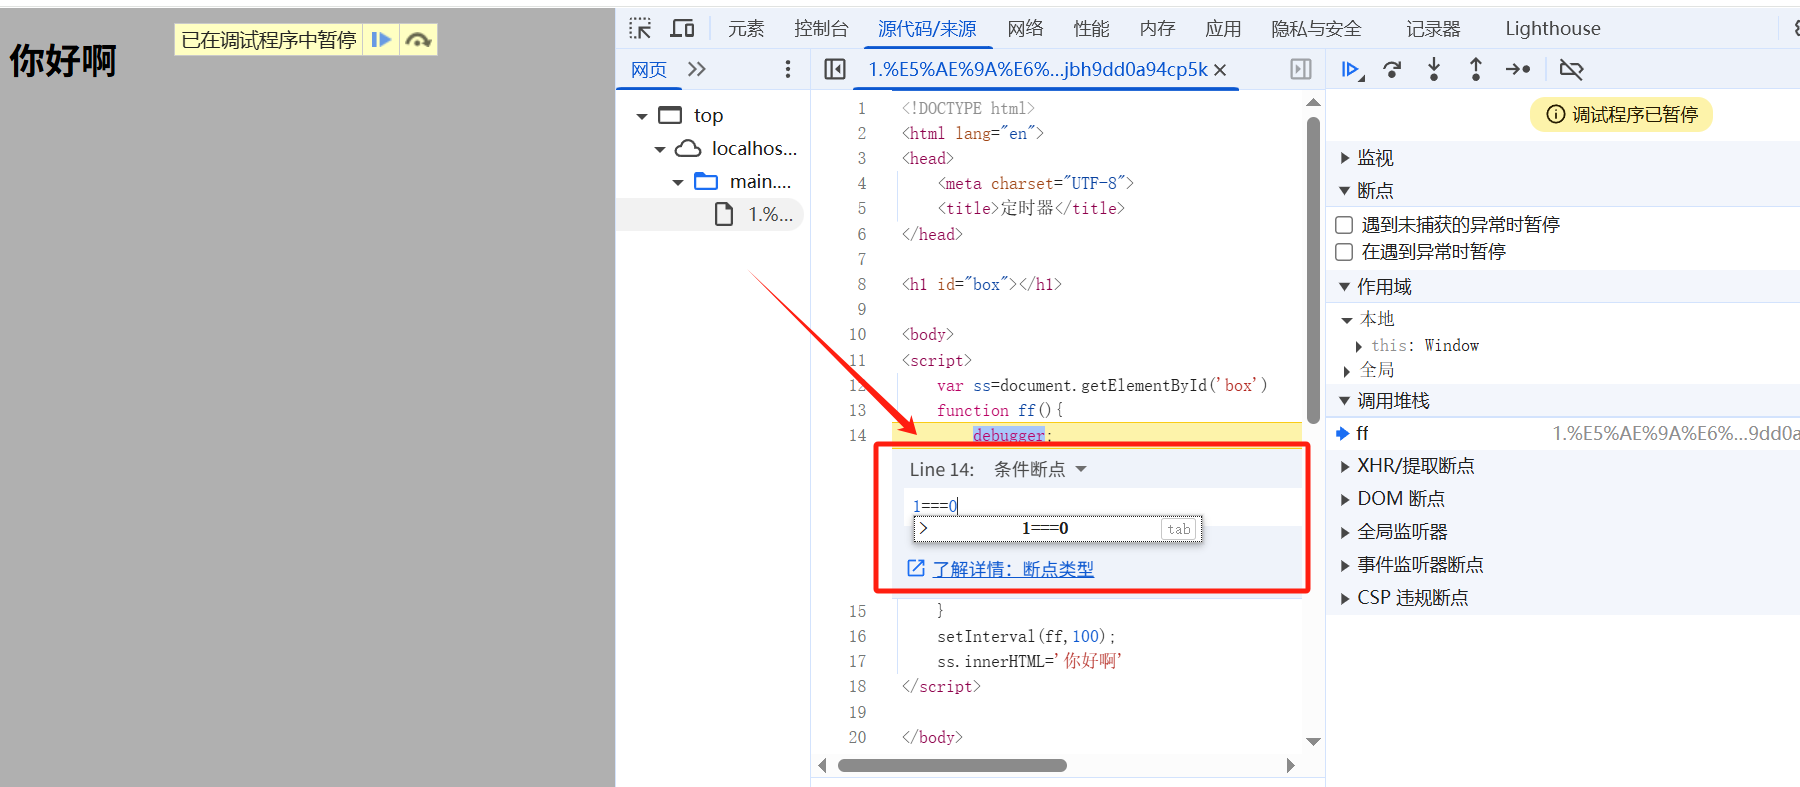Open the 记录器 tab
The height and width of the screenshot is (787, 1800).
[x=1433, y=28]
